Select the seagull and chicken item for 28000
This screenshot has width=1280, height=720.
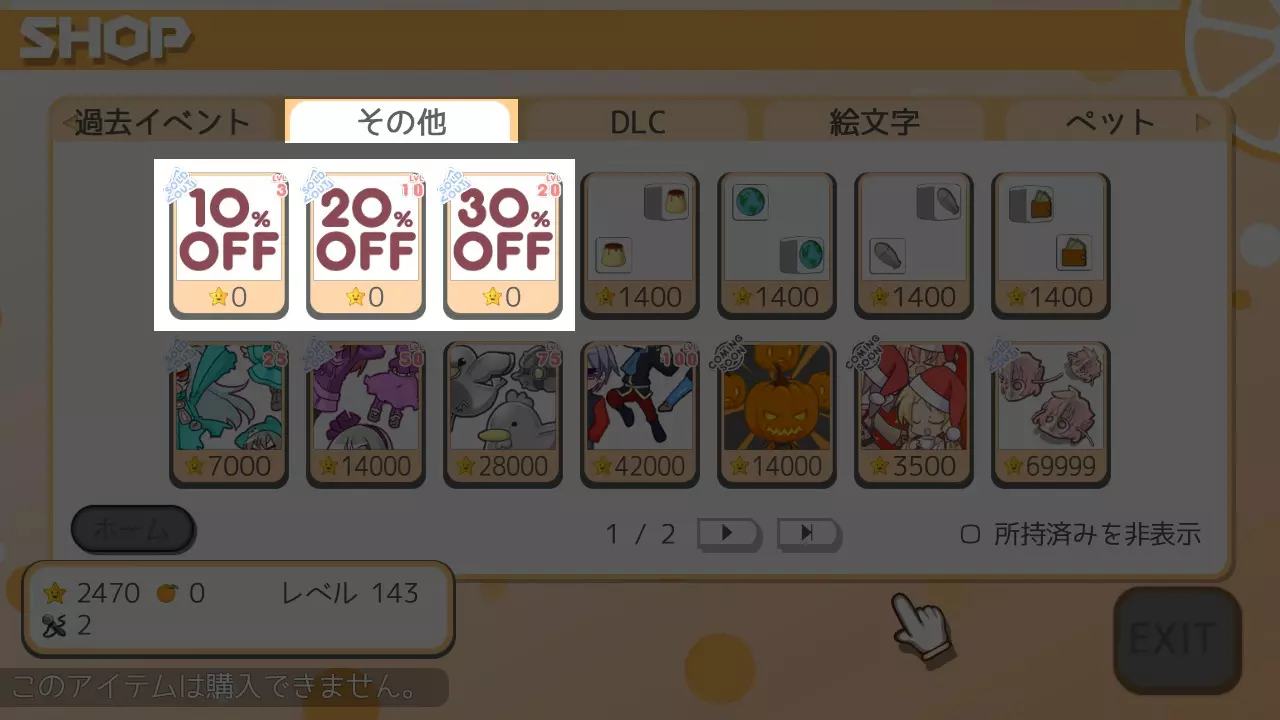click(x=503, y=414)
